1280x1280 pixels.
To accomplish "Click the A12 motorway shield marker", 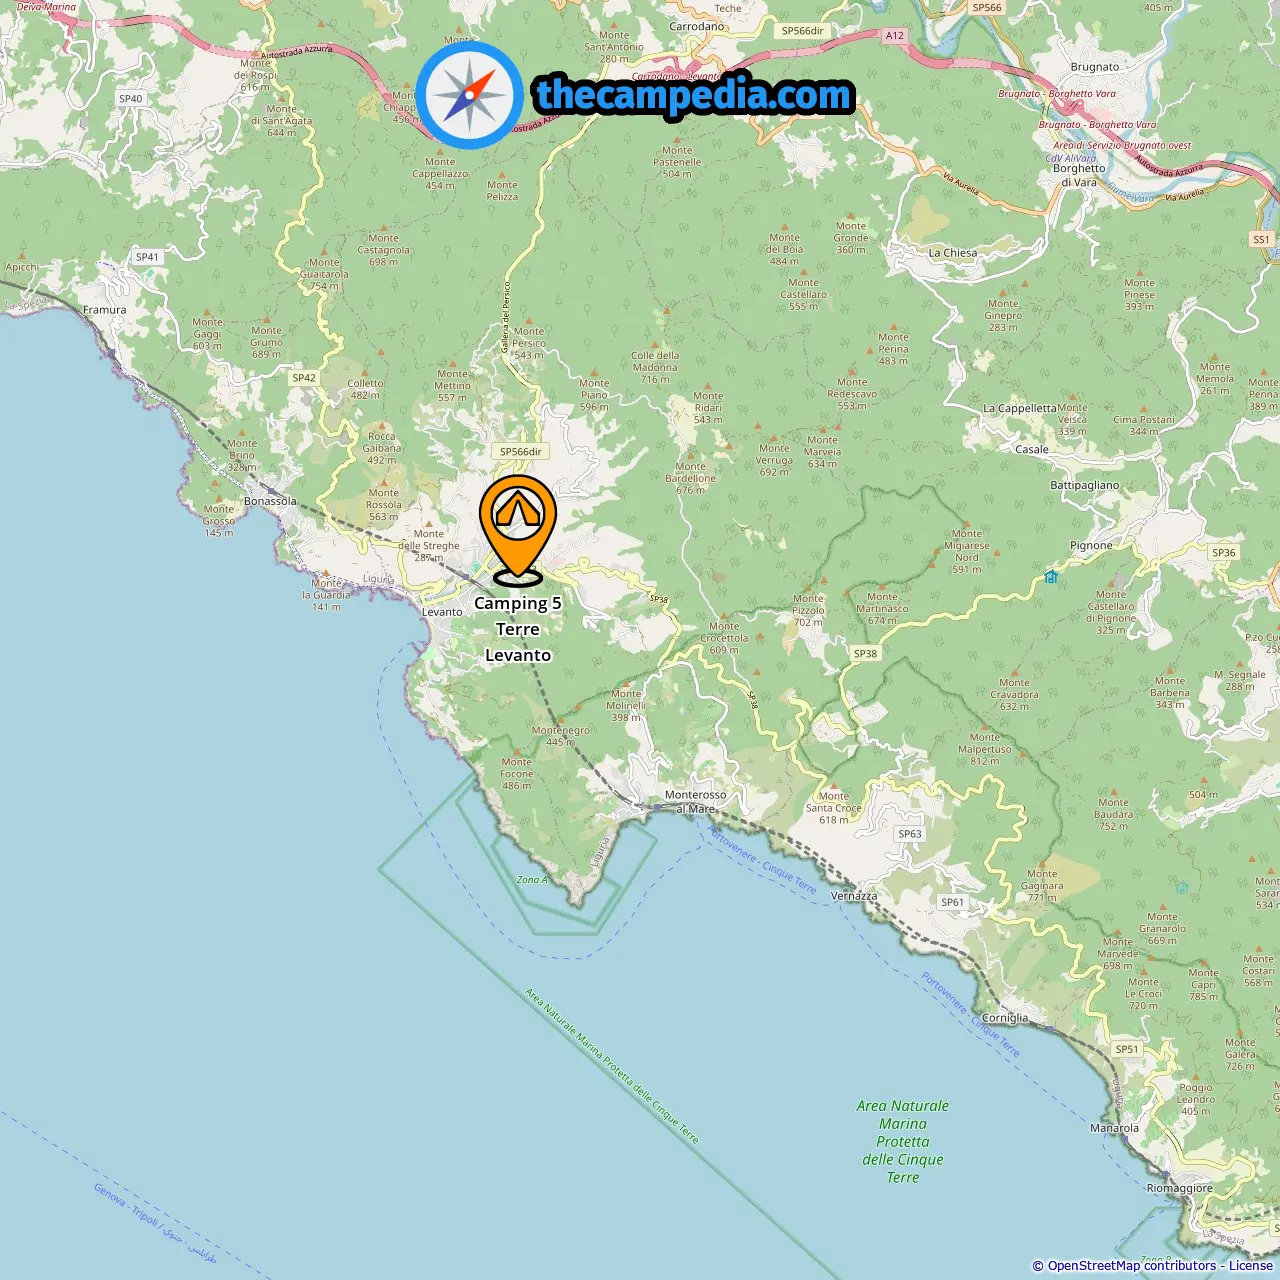I will pos(894,36).
